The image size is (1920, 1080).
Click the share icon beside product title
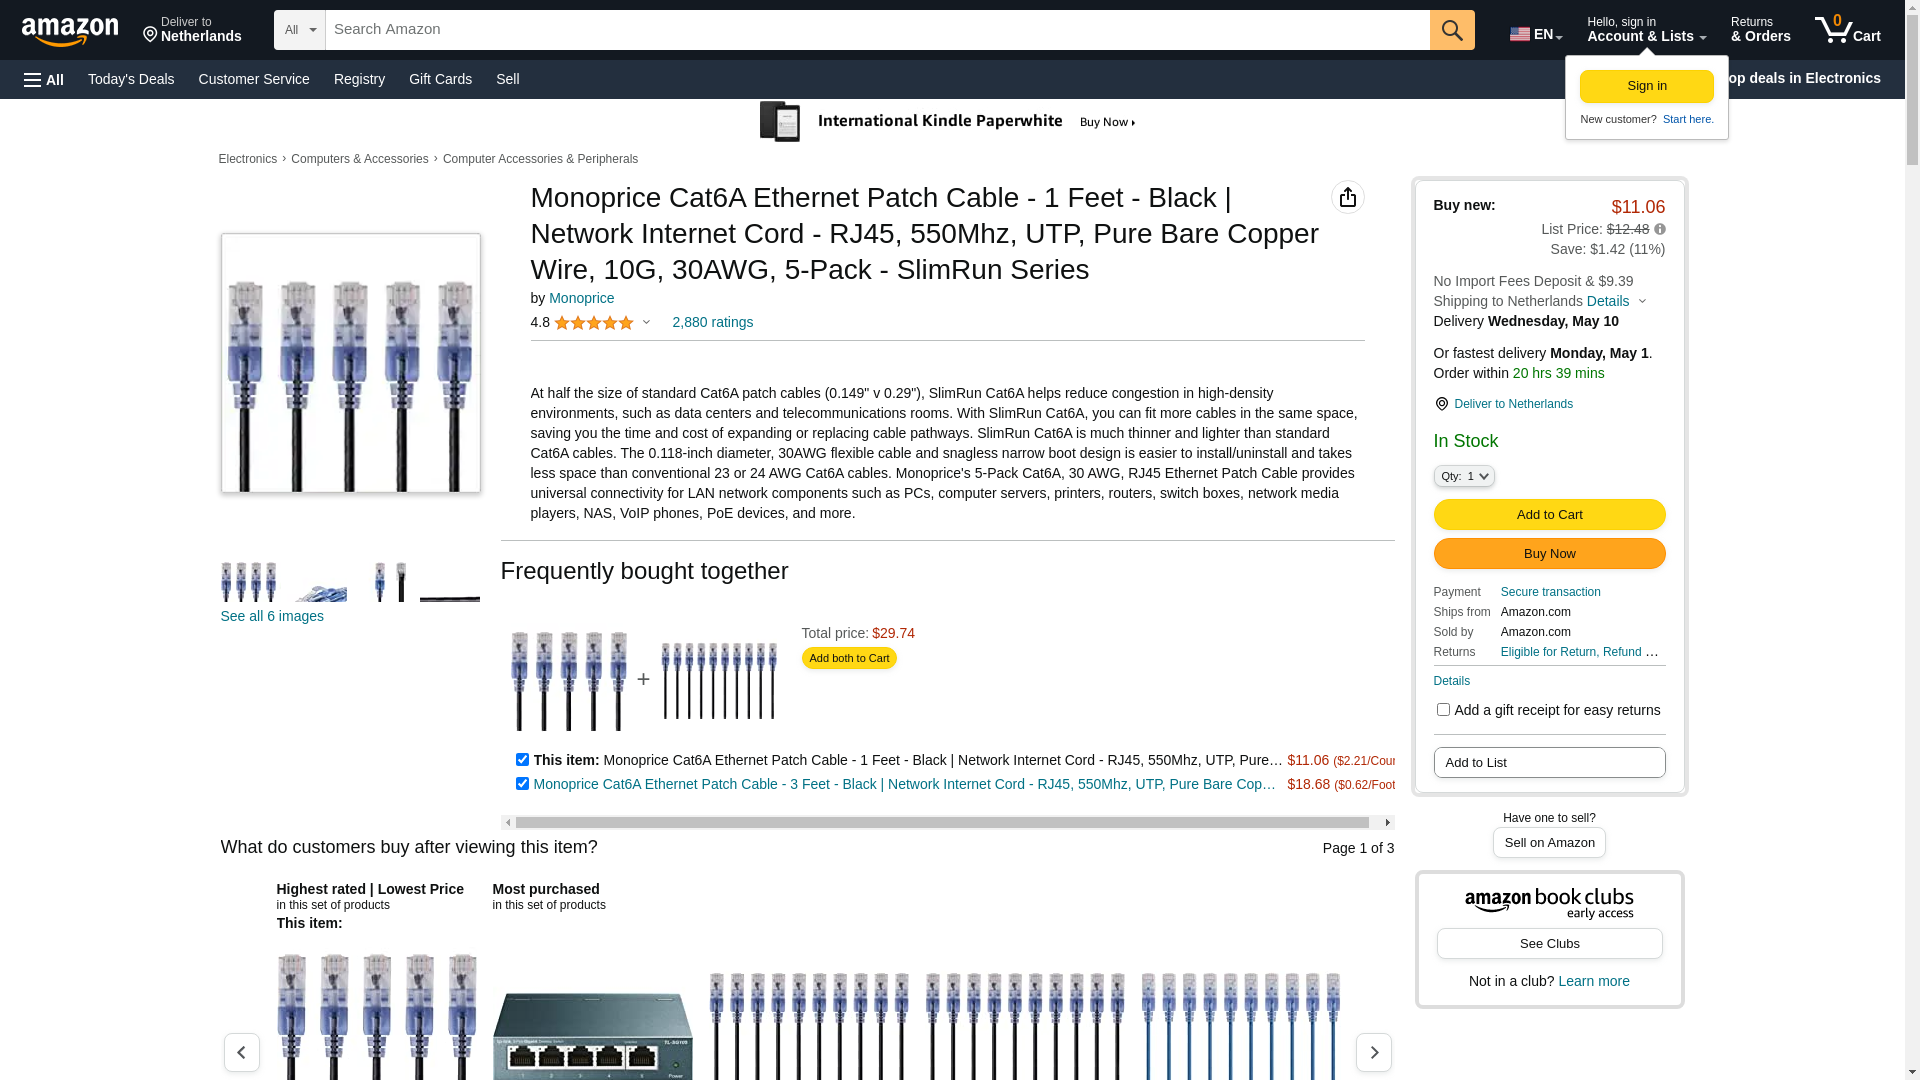point(1348,197)
